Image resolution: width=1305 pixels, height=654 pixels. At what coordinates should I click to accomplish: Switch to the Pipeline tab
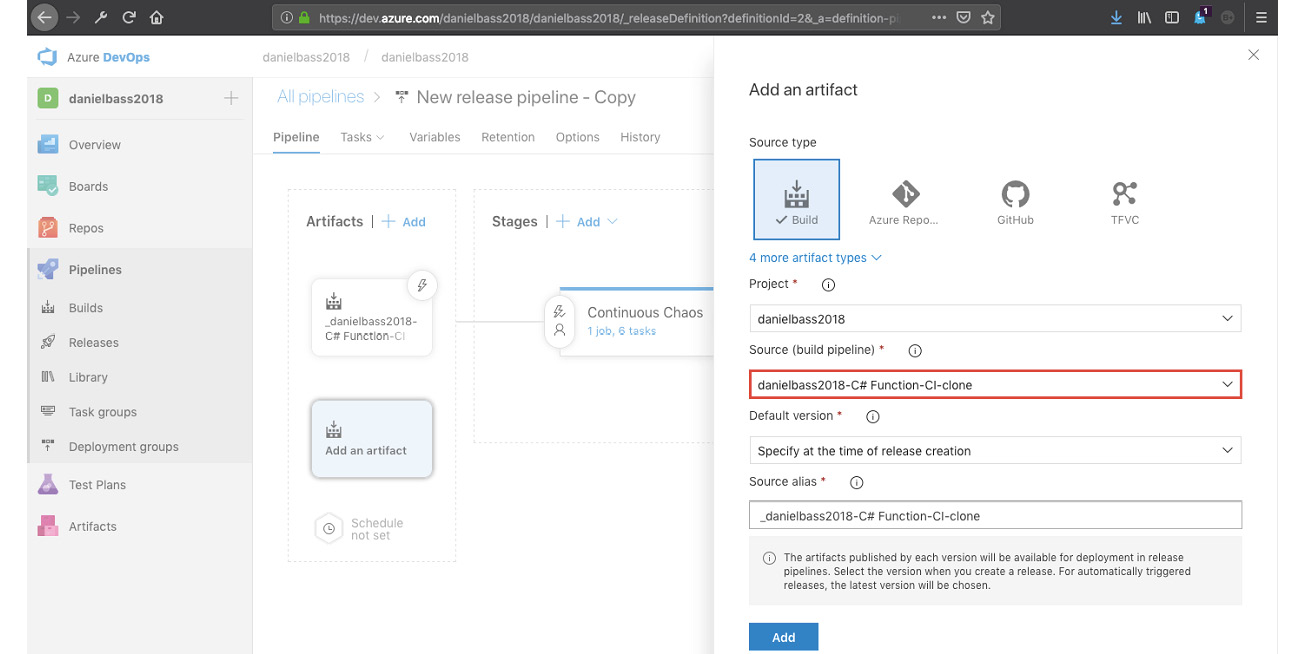[x=296, y=137]
